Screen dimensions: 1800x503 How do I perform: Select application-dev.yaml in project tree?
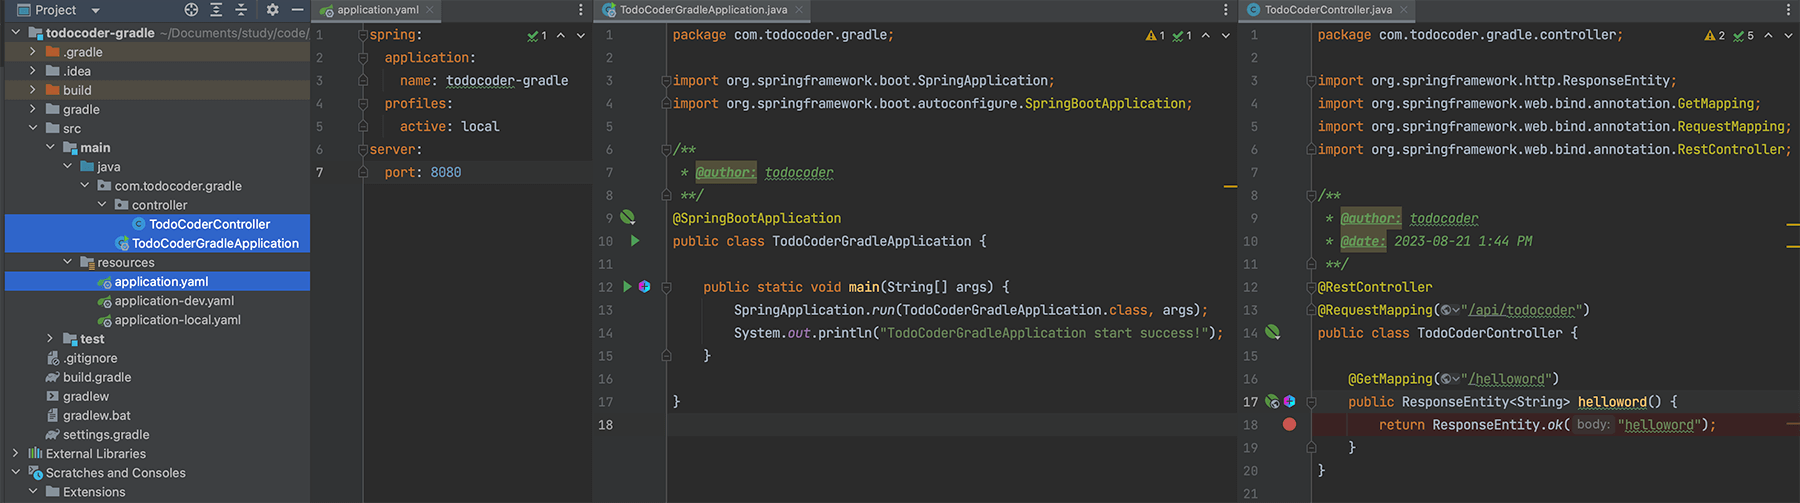coord(174,301)
